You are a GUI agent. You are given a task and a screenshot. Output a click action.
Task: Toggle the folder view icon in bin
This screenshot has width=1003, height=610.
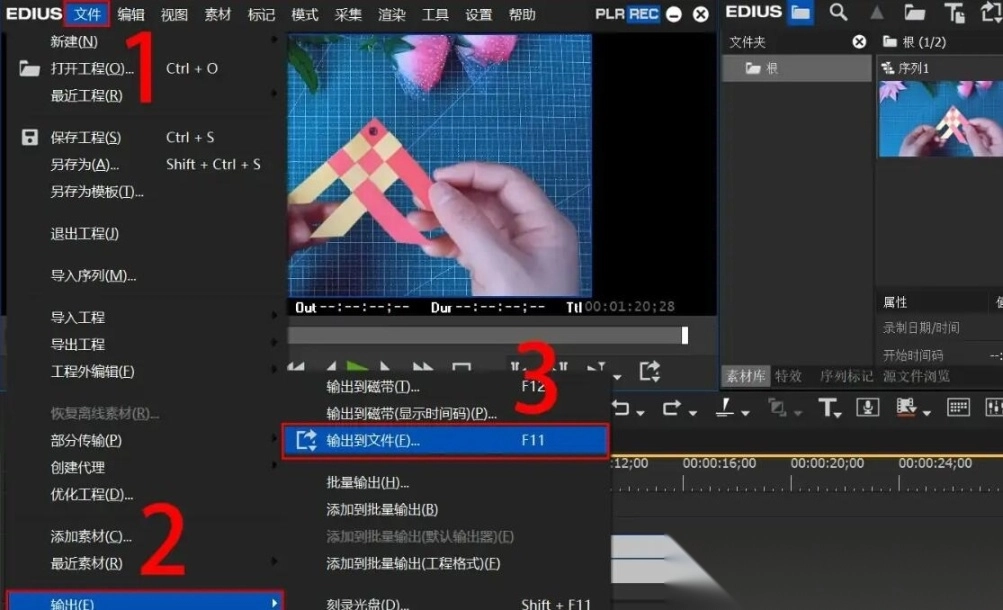coord(799,13)
